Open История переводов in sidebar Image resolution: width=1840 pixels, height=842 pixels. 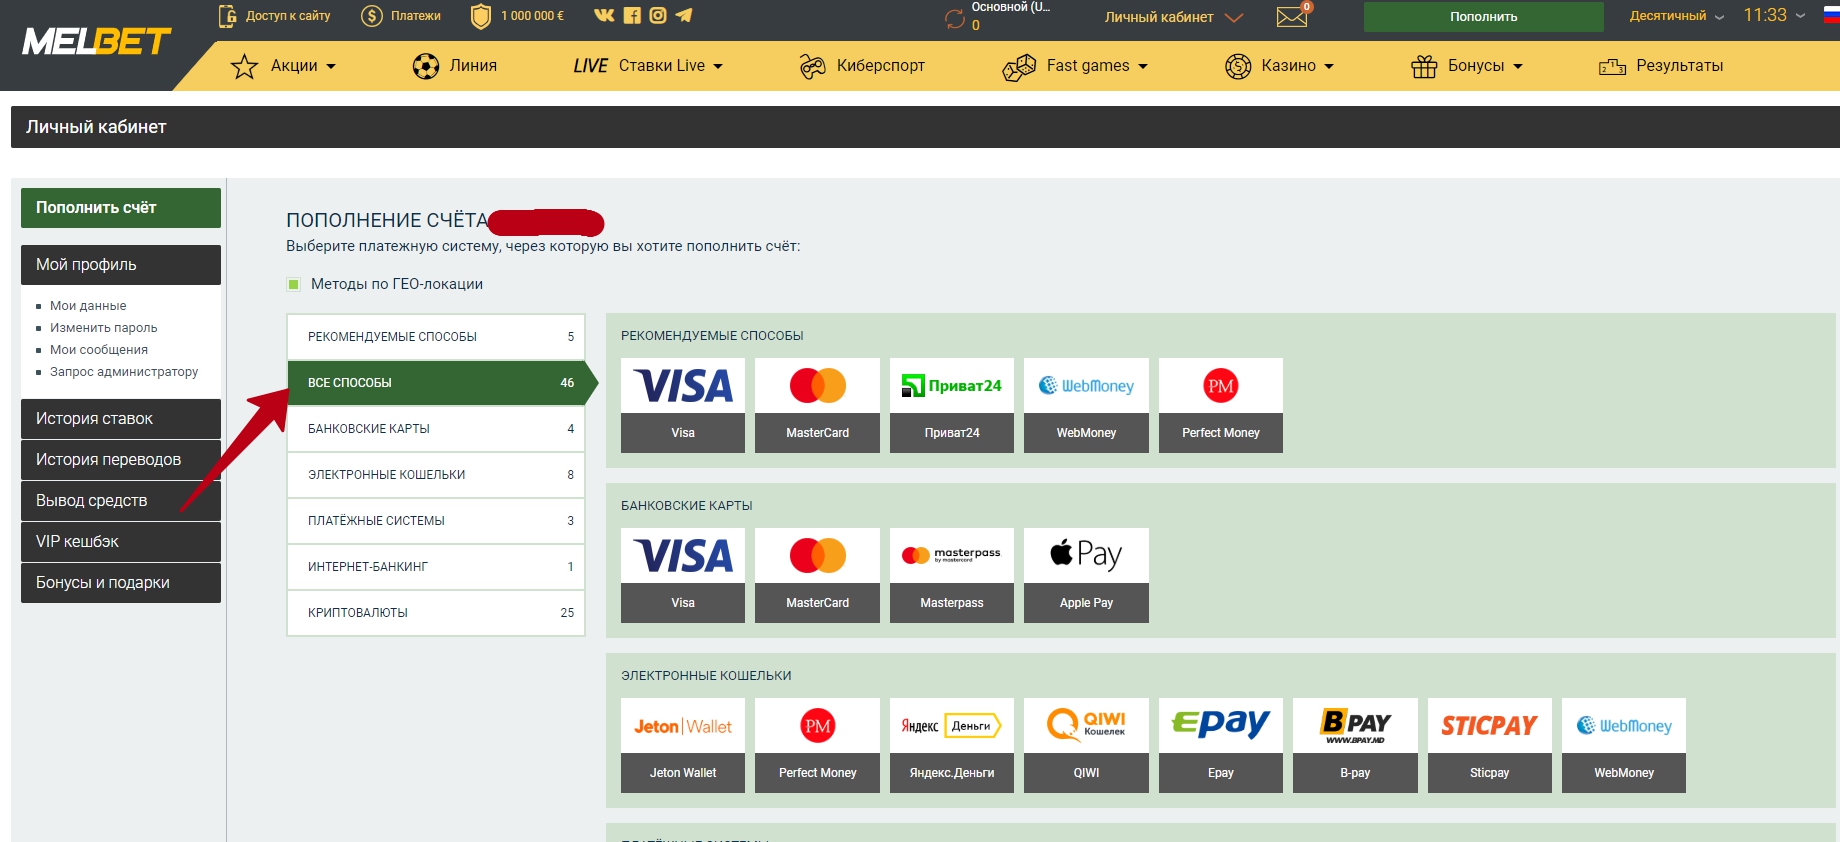(121, 460)
